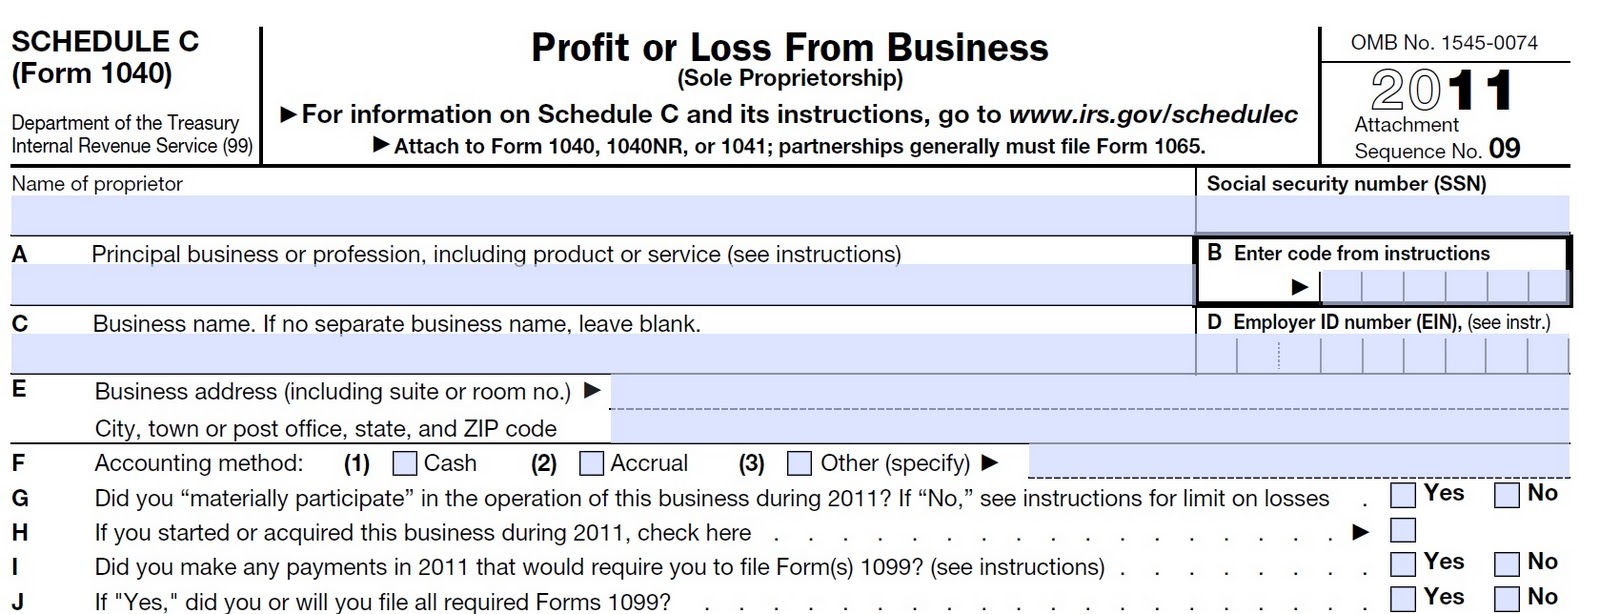Click the code from instructions boxes in B
Viewport: 1600px width, 614px height.
pyautogui.click(x=1445, y=286)
